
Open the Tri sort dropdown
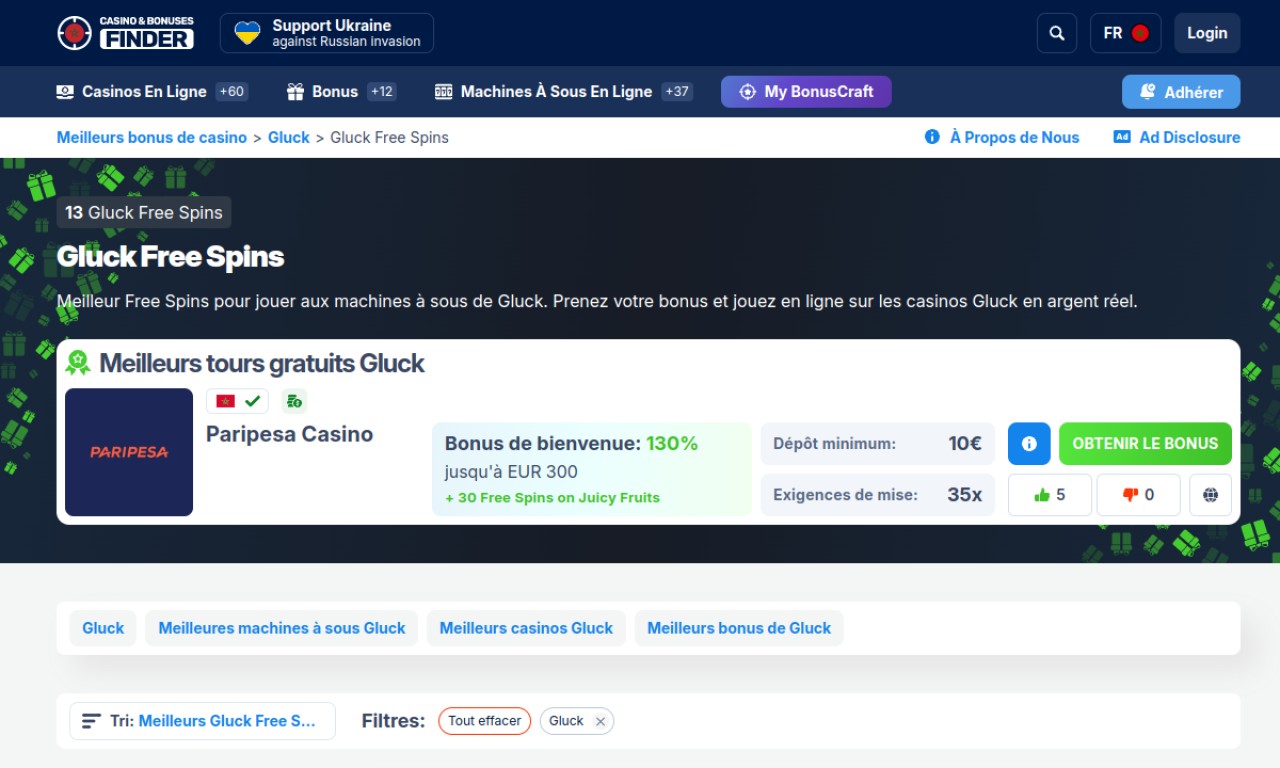click(x=202, y=721)
